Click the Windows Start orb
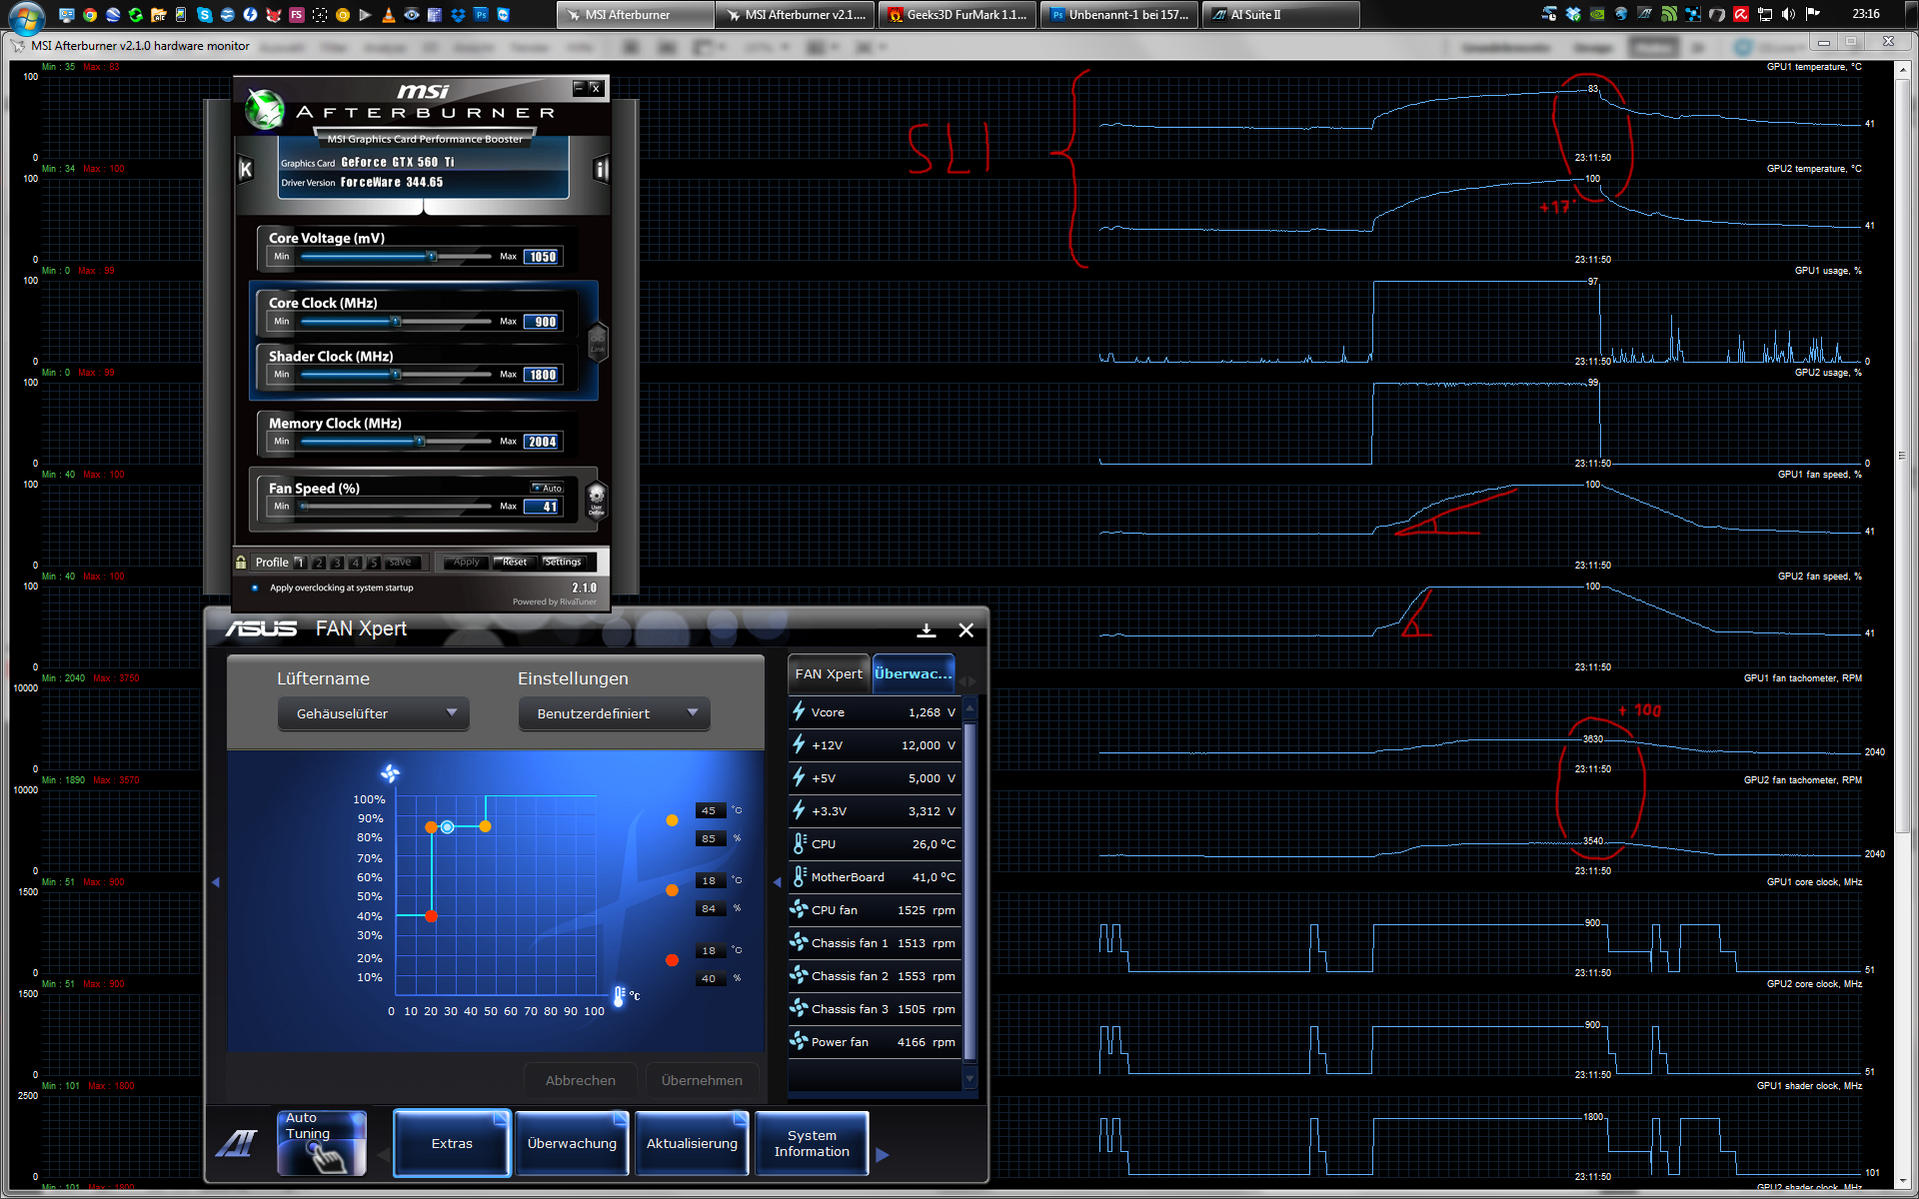Image resolution: width=1919 pixels, height=1199 pixels. click(x=25, y=16)
